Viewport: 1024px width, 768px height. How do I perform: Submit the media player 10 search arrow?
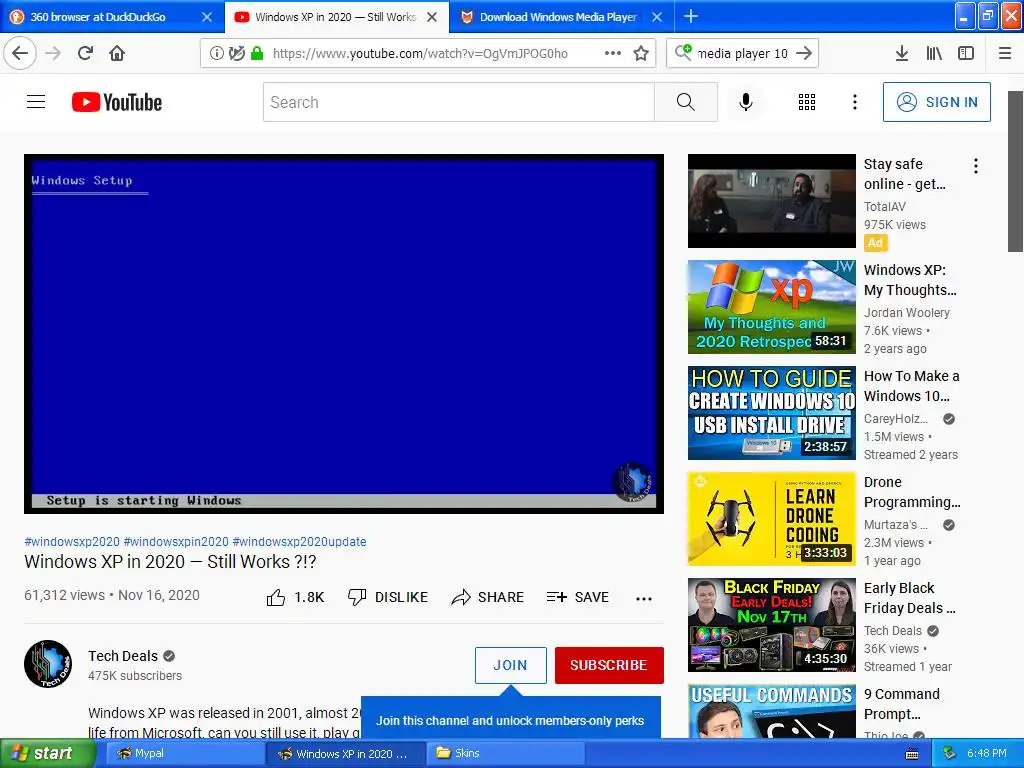coord(805,54)
